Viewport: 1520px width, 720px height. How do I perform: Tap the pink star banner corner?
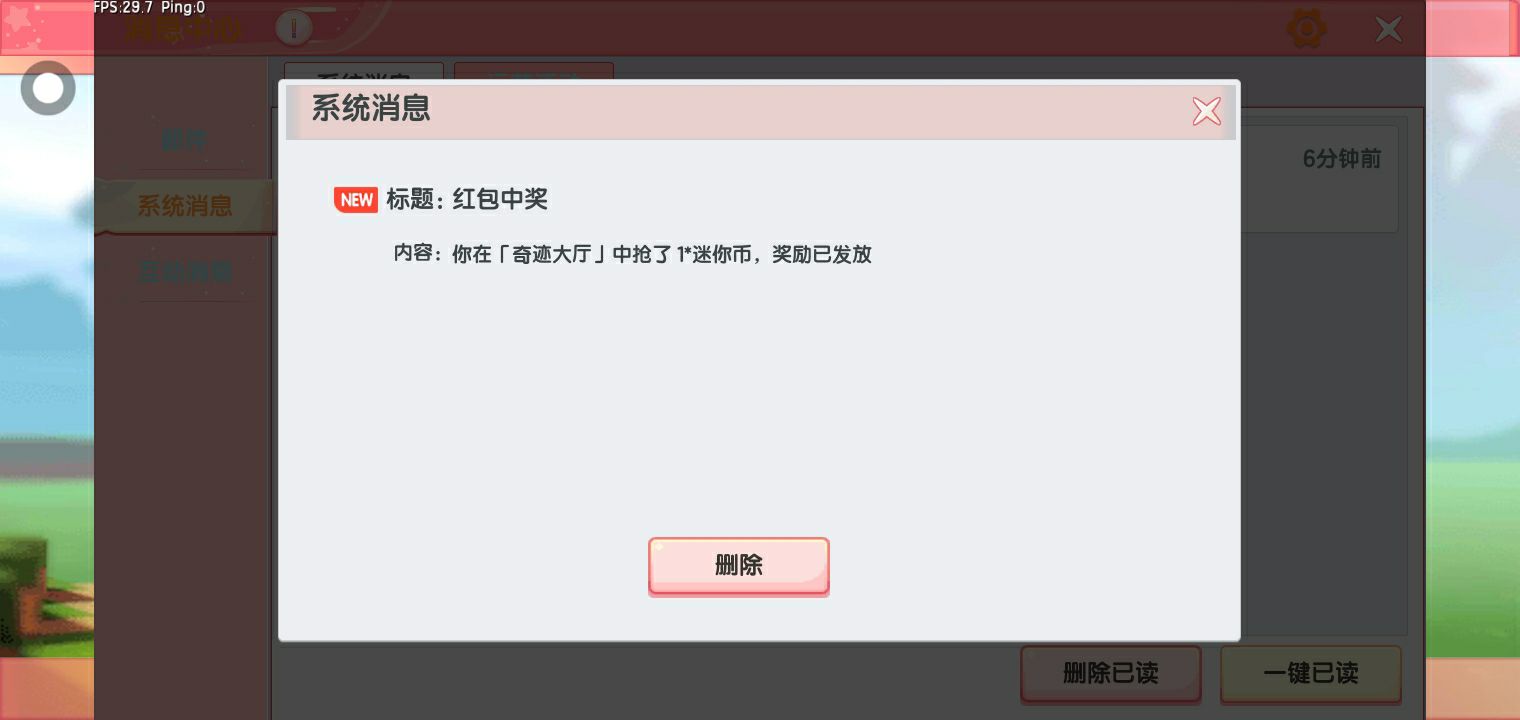point(47,28)
